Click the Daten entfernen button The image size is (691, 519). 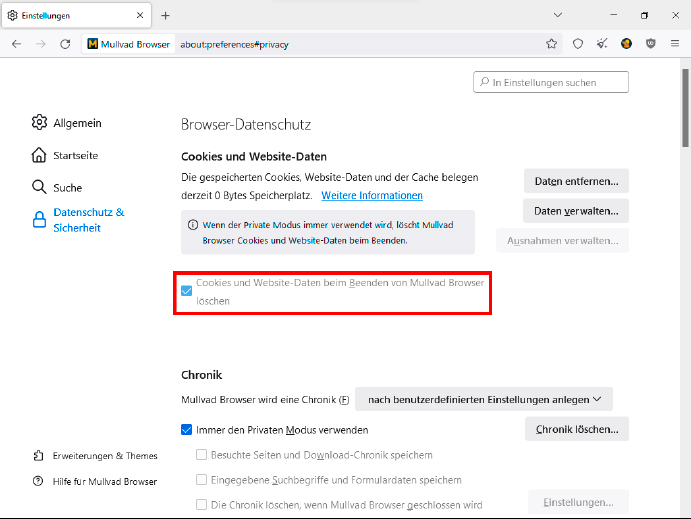click(x=576, y=181)
